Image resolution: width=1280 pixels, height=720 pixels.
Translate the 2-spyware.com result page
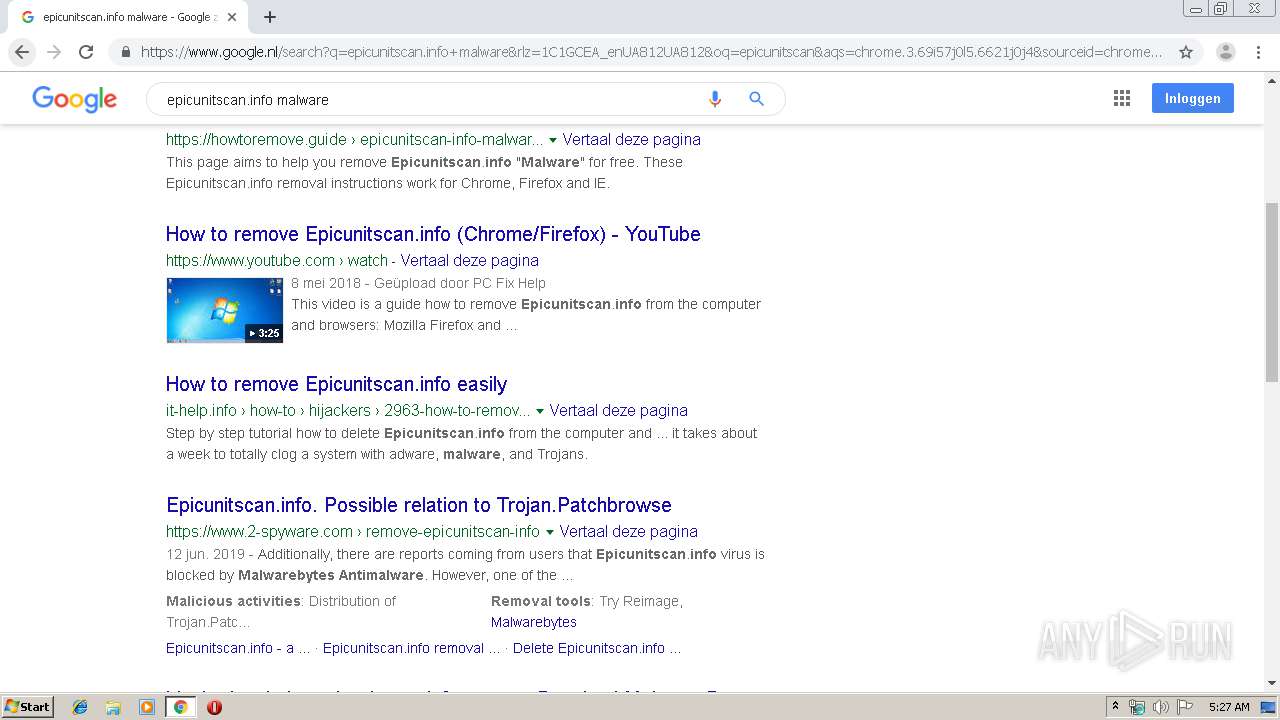[x=628, y=531]
